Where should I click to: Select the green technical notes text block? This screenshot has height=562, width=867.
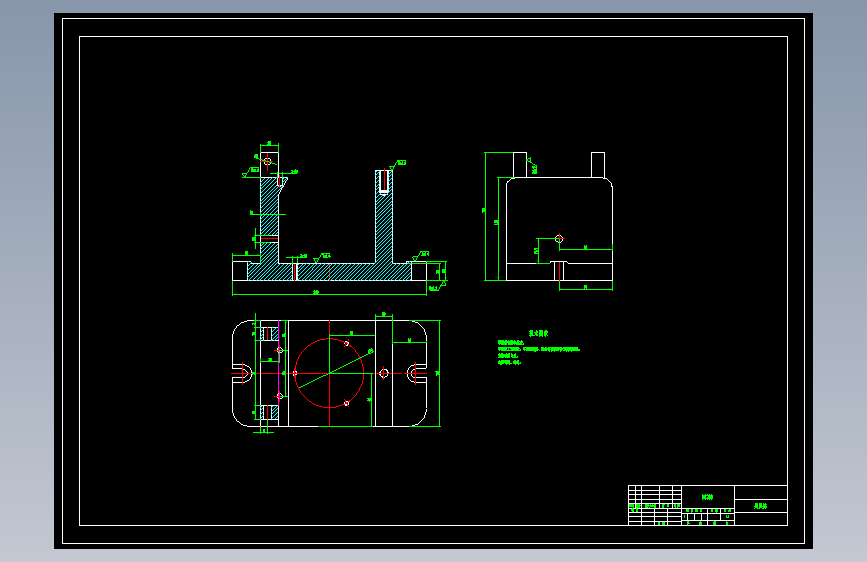[x=539, y=348]
